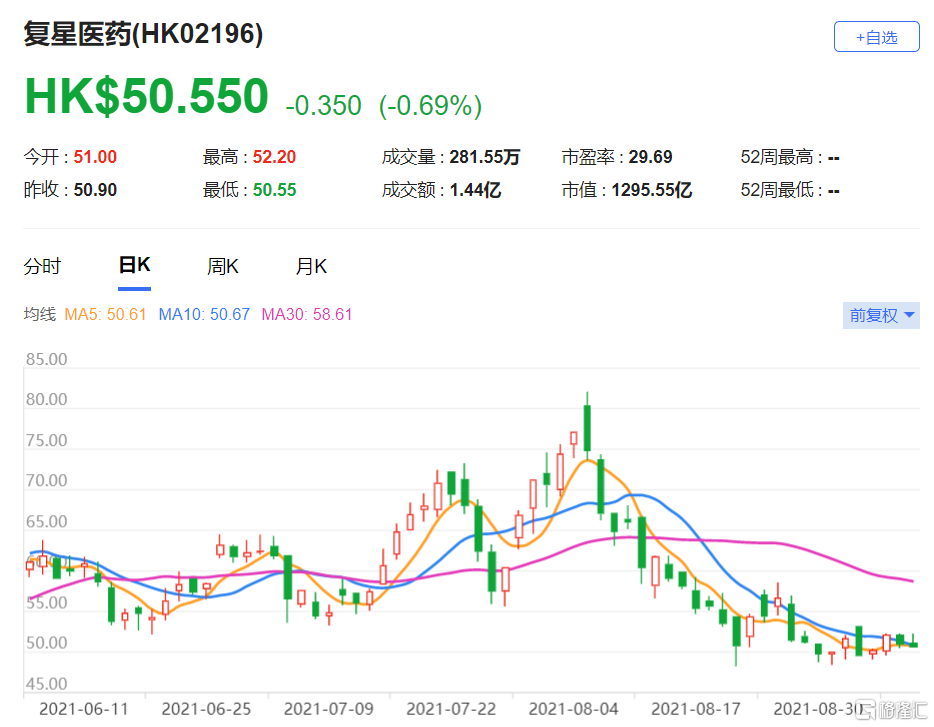Click the MA30: 58.61 indicator label
The image size is (934, 727).
(x=307, y=314)
